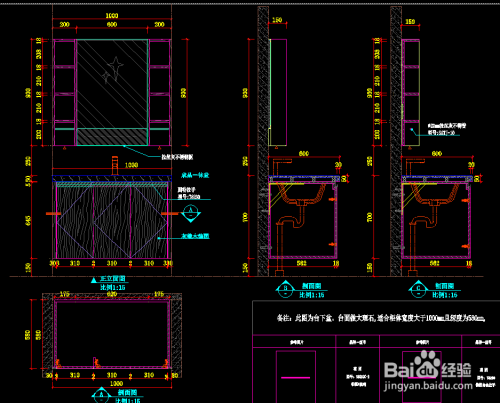Click the sparkle star symbol on the mirror
The height and width of the screenshot is (403, 500).
pyautogui.click(x=113, y=69)
